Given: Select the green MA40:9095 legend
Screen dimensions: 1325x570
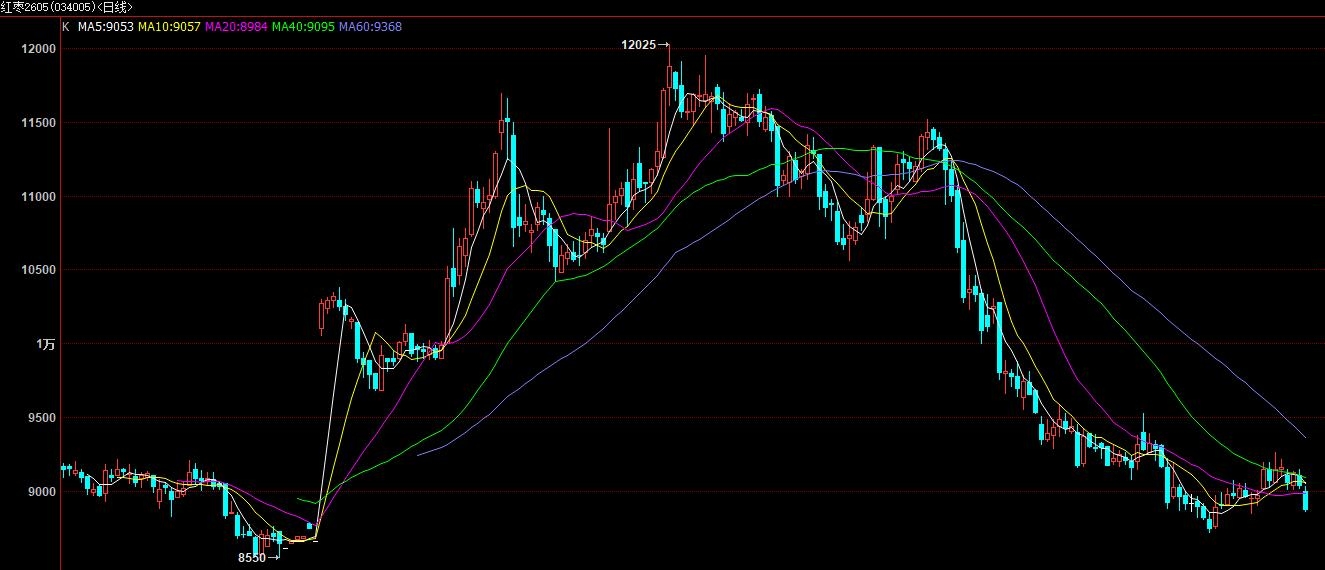Looking at the screenshot, I should click(x=303, y=26).
